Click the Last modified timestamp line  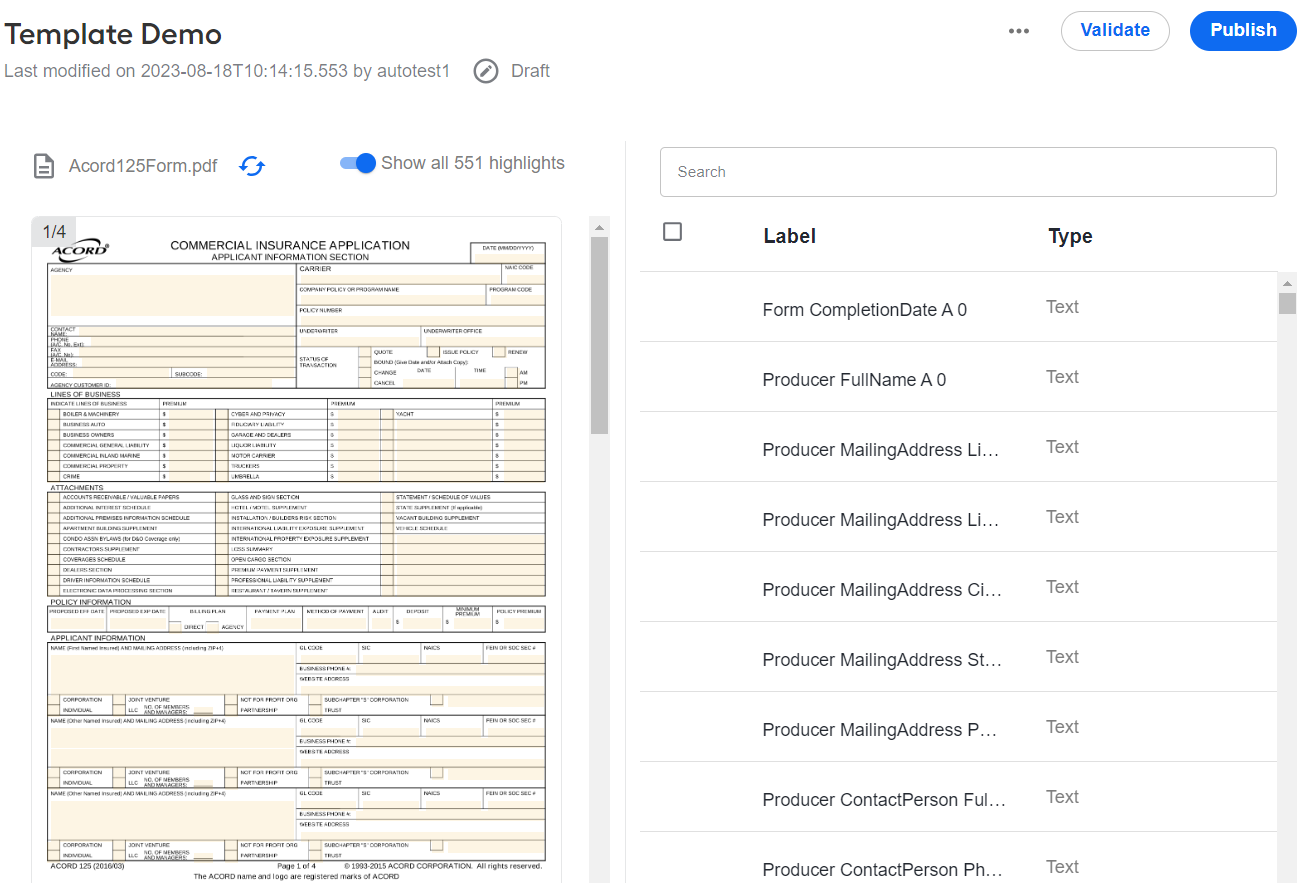click(227, 71)
